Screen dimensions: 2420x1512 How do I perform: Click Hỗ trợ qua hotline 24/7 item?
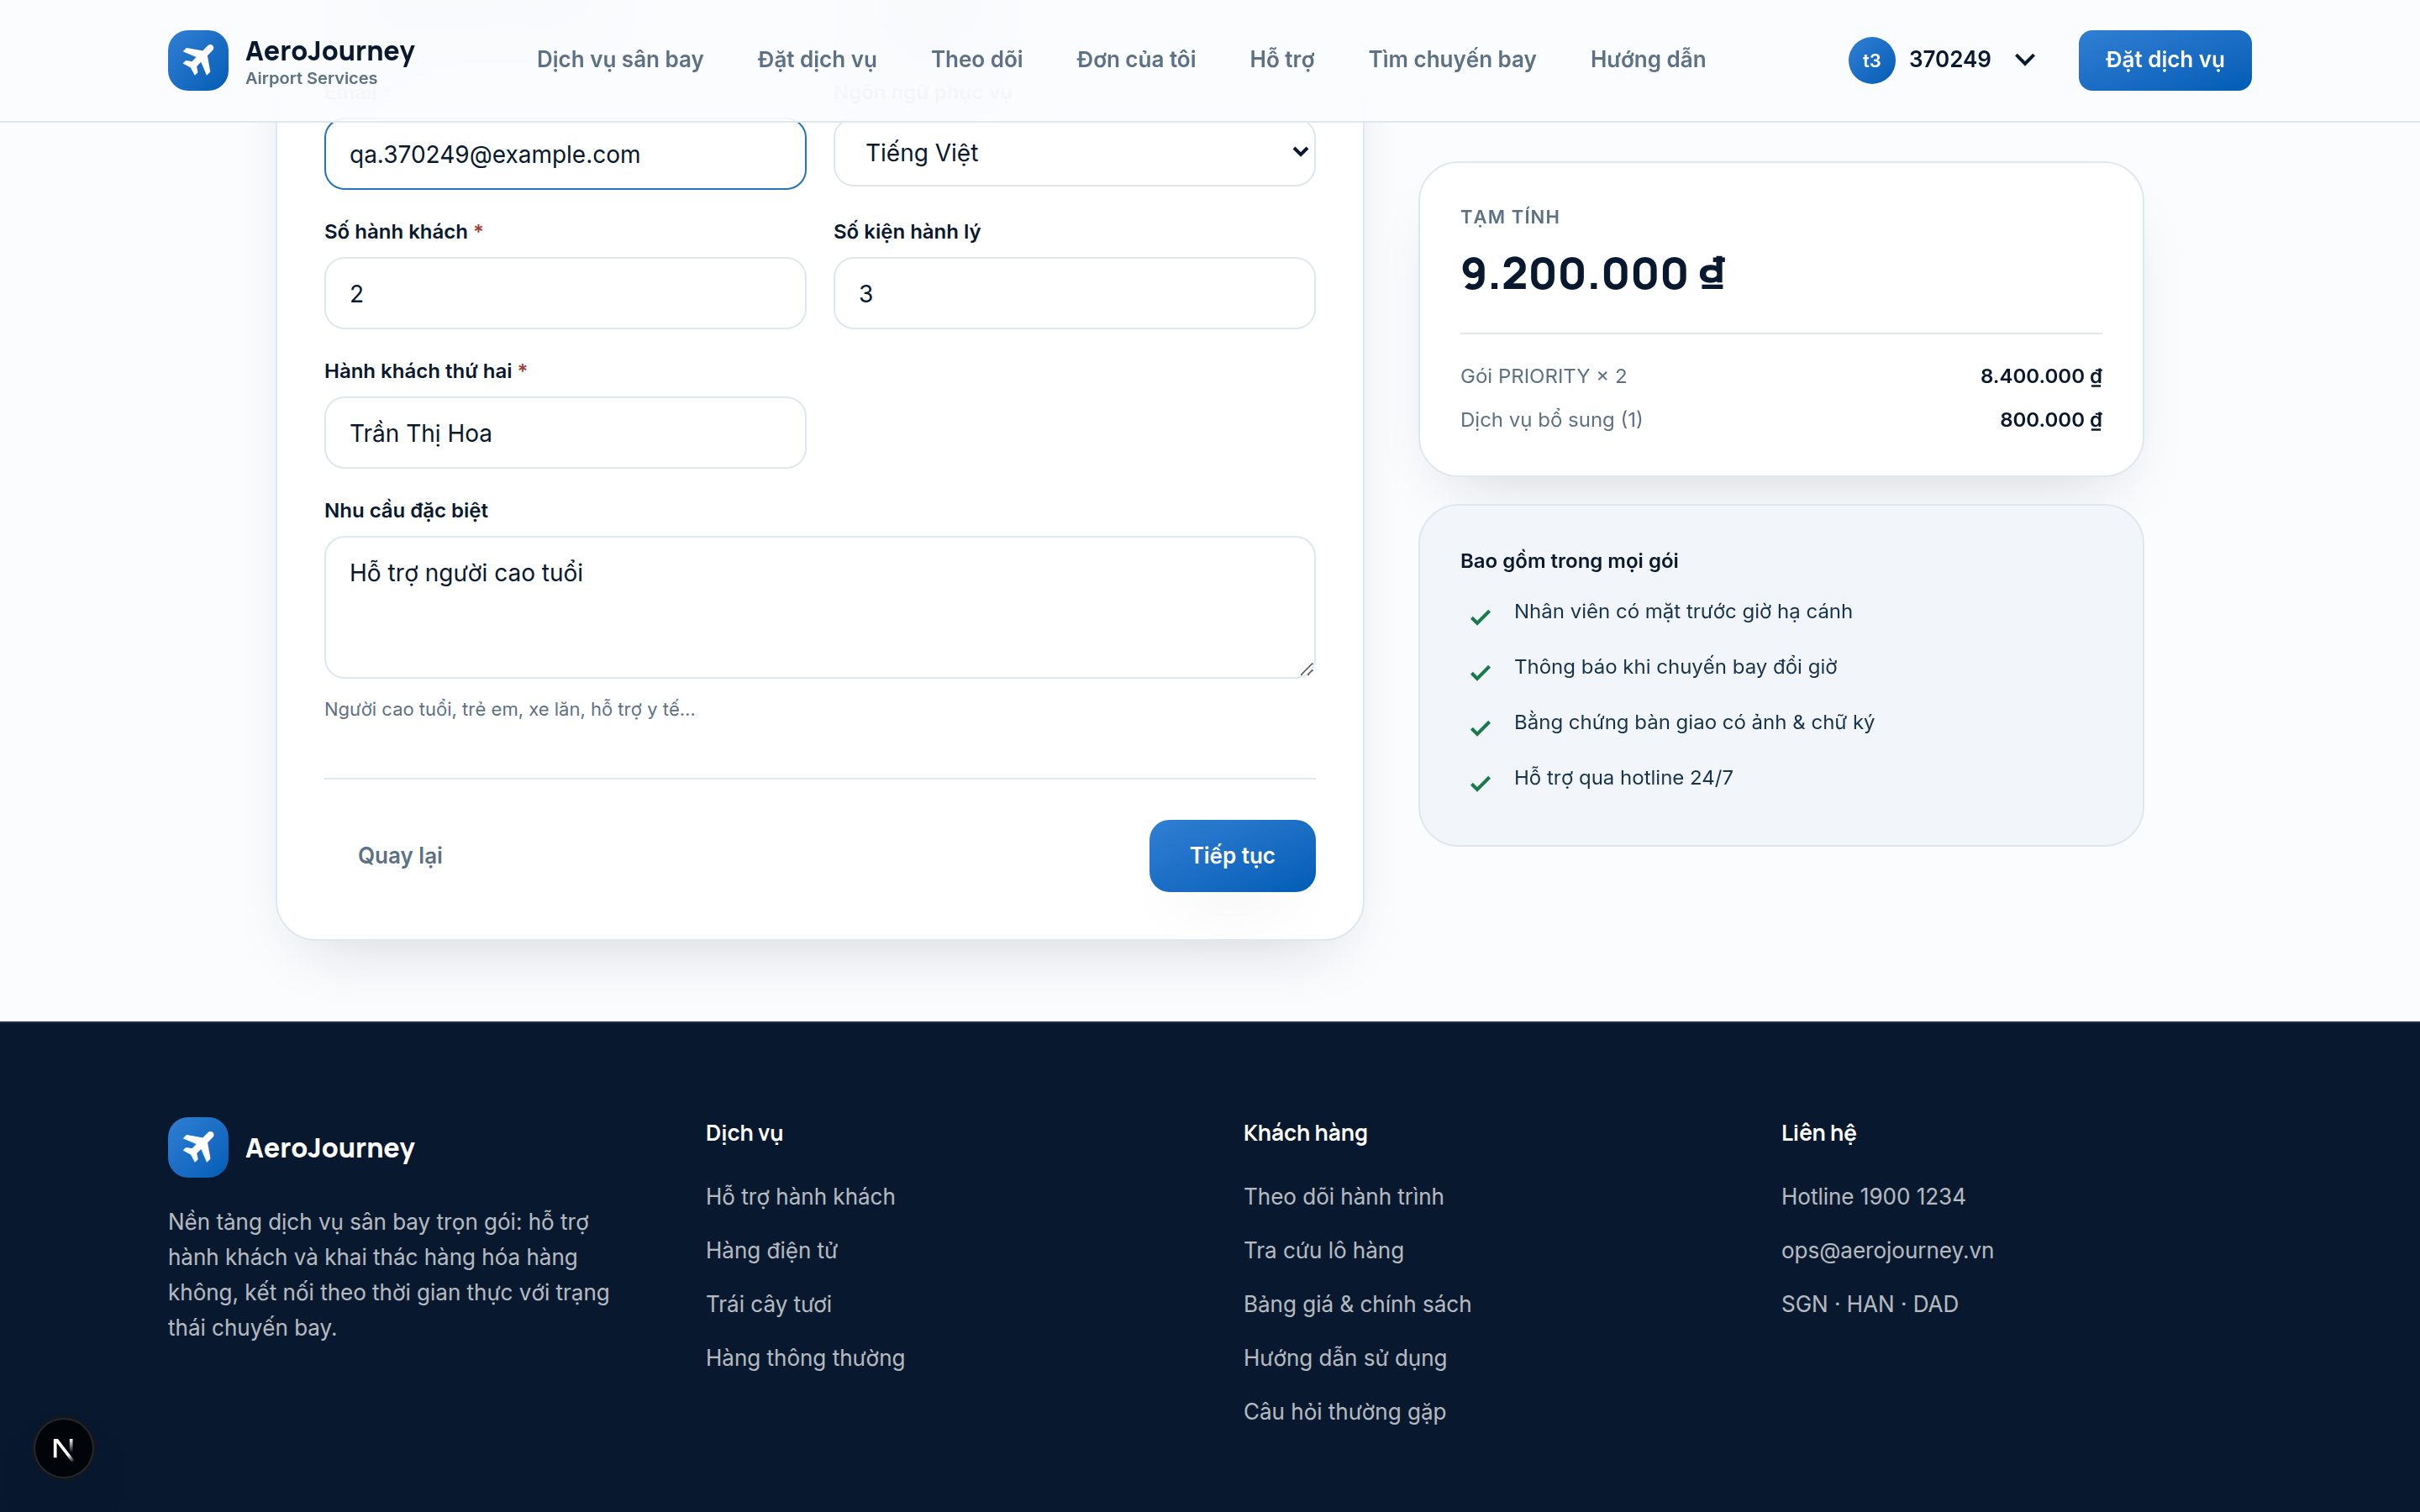point(1623,778)
